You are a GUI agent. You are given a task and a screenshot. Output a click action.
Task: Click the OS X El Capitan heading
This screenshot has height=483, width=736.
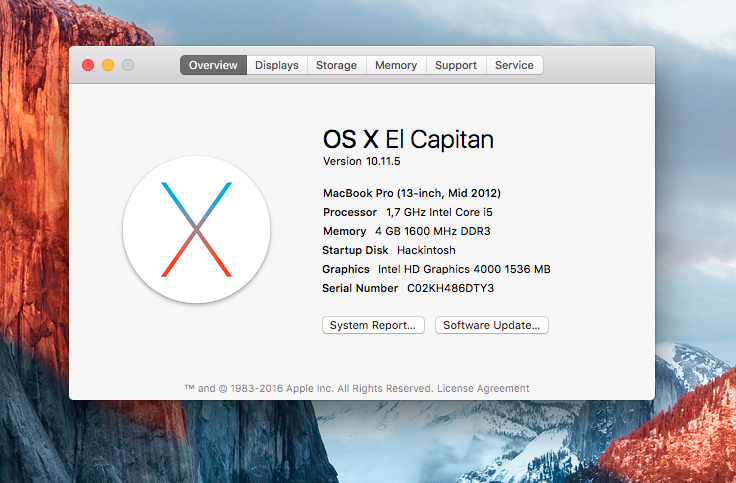(408, 139)
